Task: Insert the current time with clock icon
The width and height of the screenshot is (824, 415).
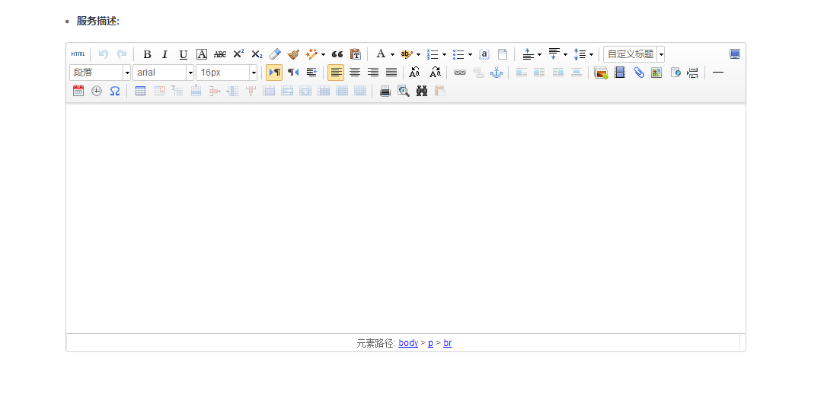Action: tap(96, 91)
